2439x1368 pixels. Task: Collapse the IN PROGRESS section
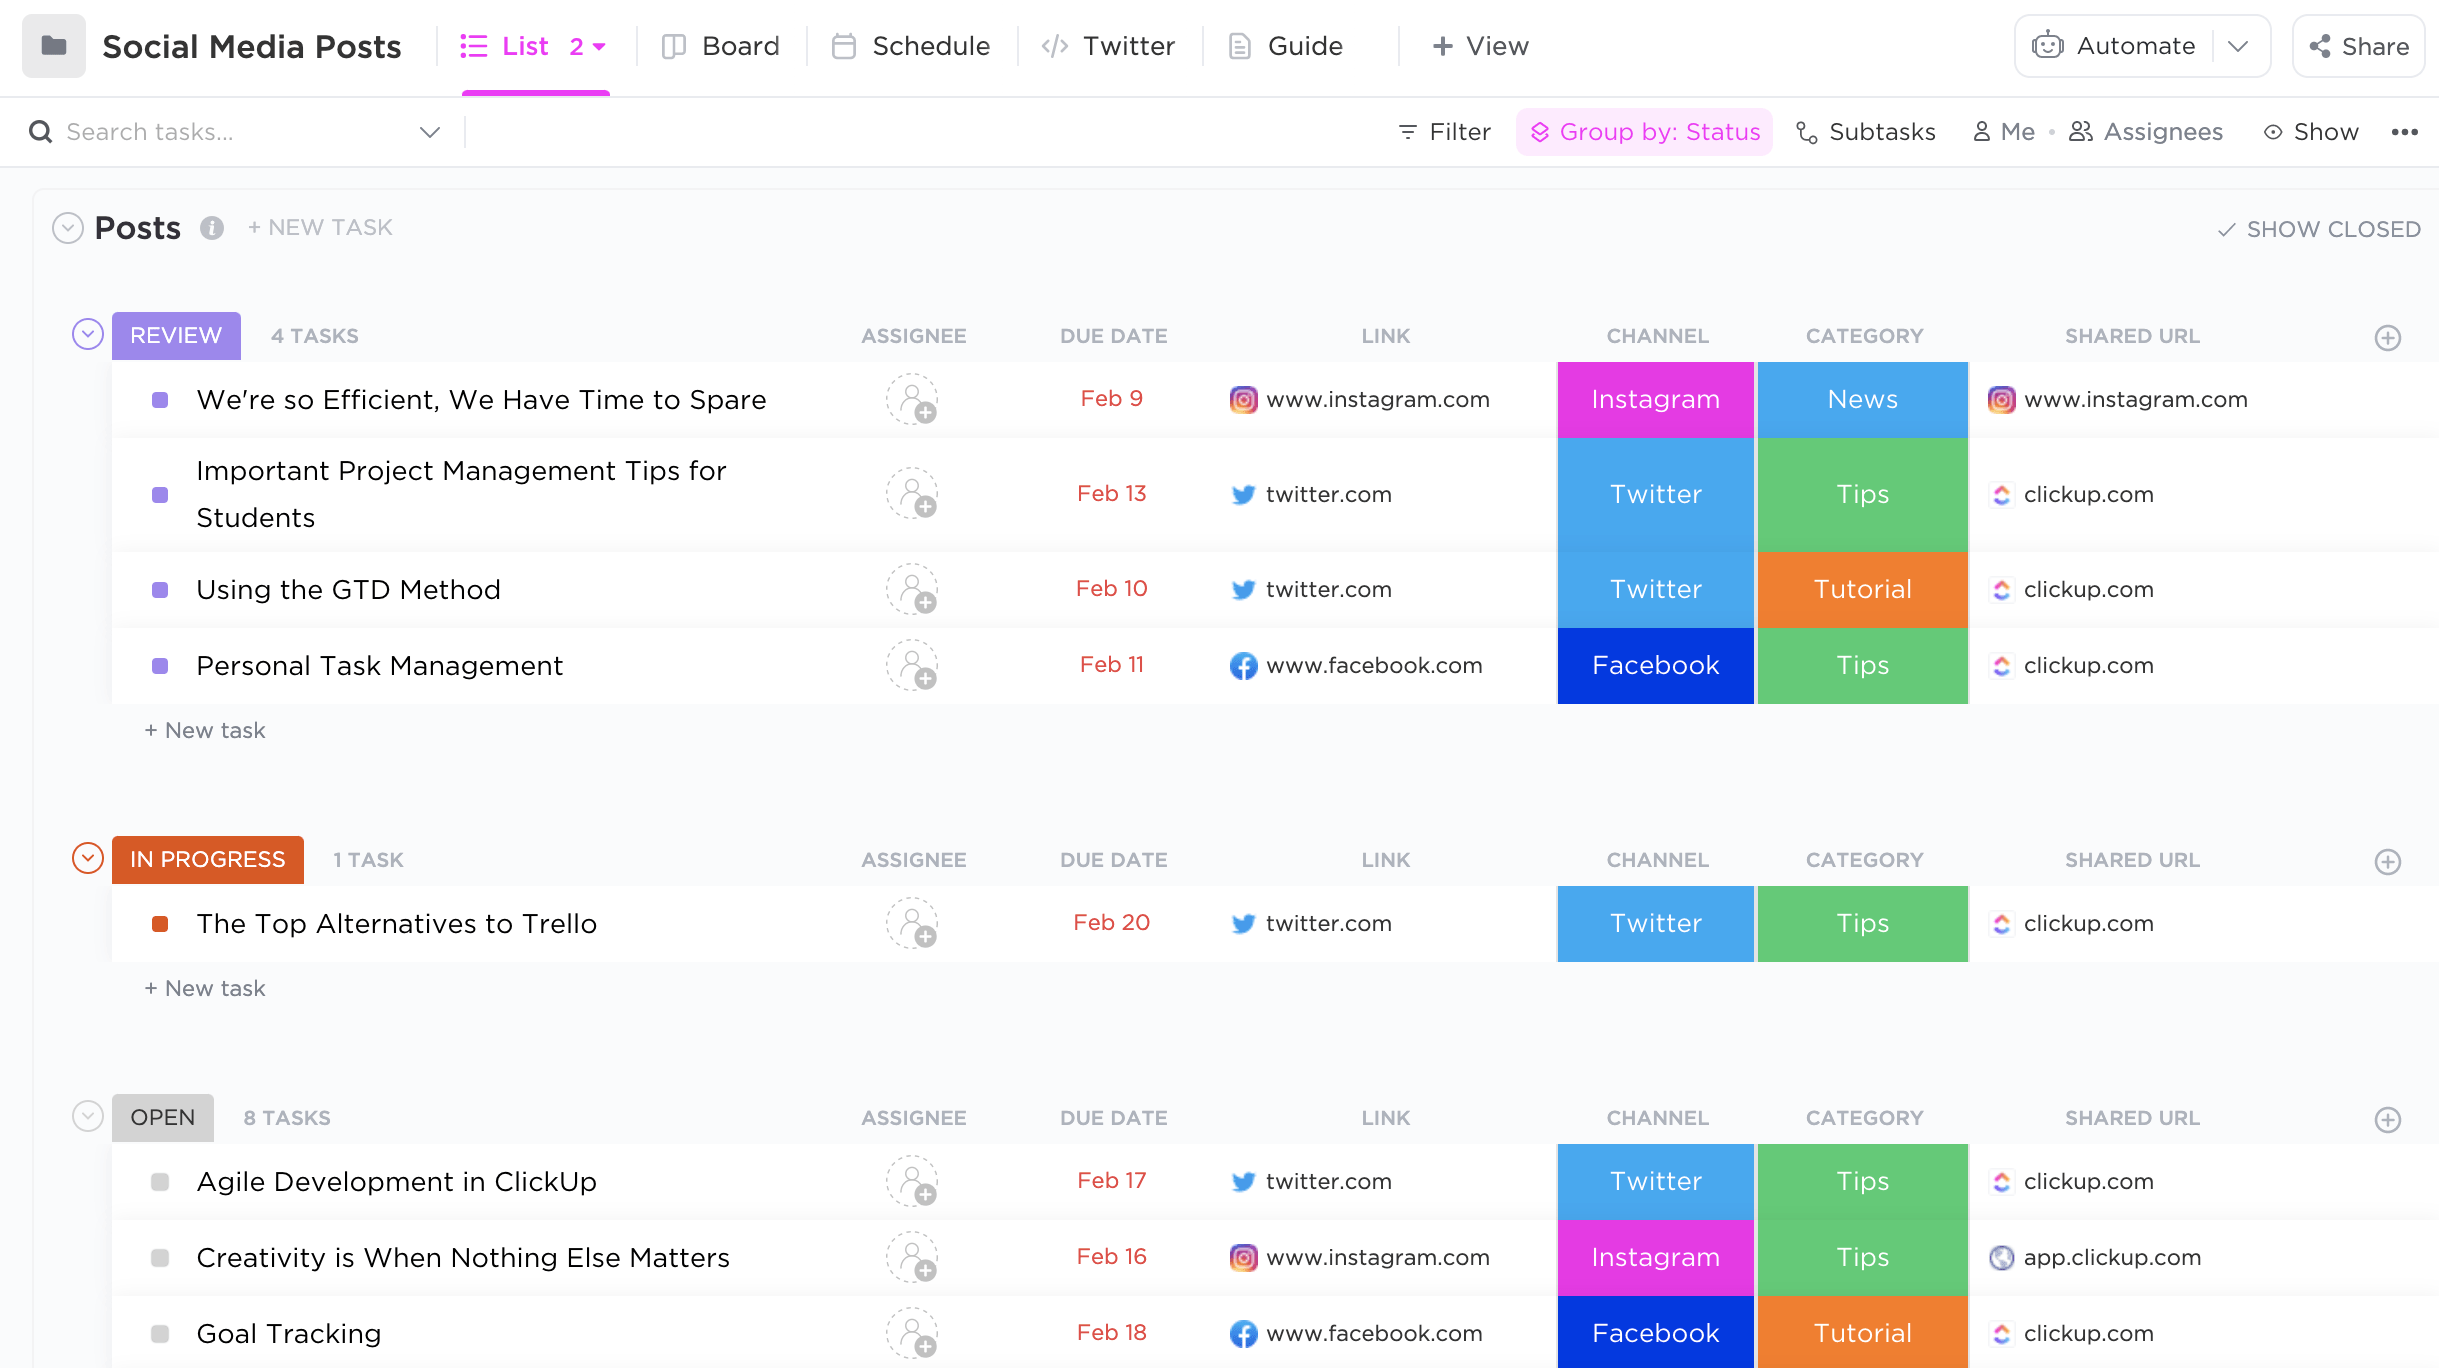tap(87, 859)
